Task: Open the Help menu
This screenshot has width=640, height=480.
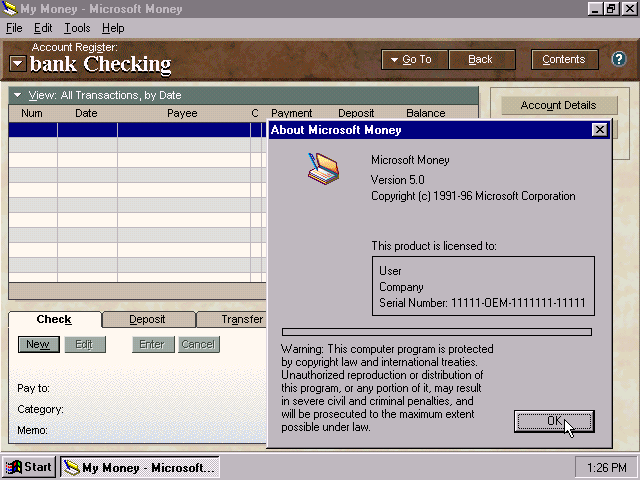Action: coord(113,28)
